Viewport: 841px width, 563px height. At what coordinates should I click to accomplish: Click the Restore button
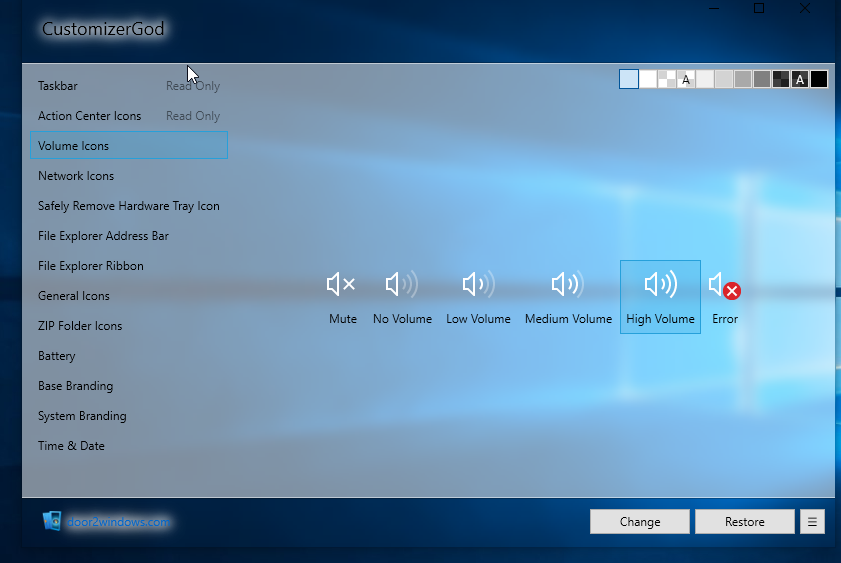(x=744, y=522)
